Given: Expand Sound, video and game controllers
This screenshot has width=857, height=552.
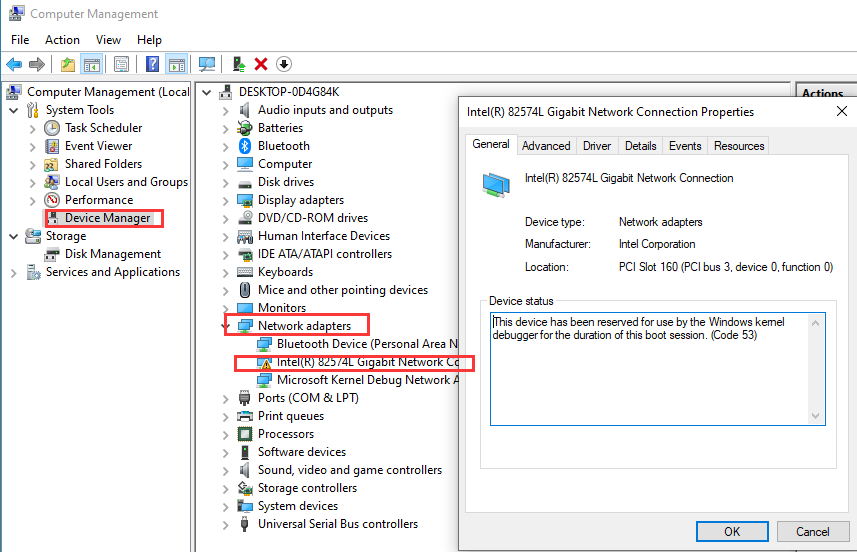Looking at the screenshot, I should (225, 471).
